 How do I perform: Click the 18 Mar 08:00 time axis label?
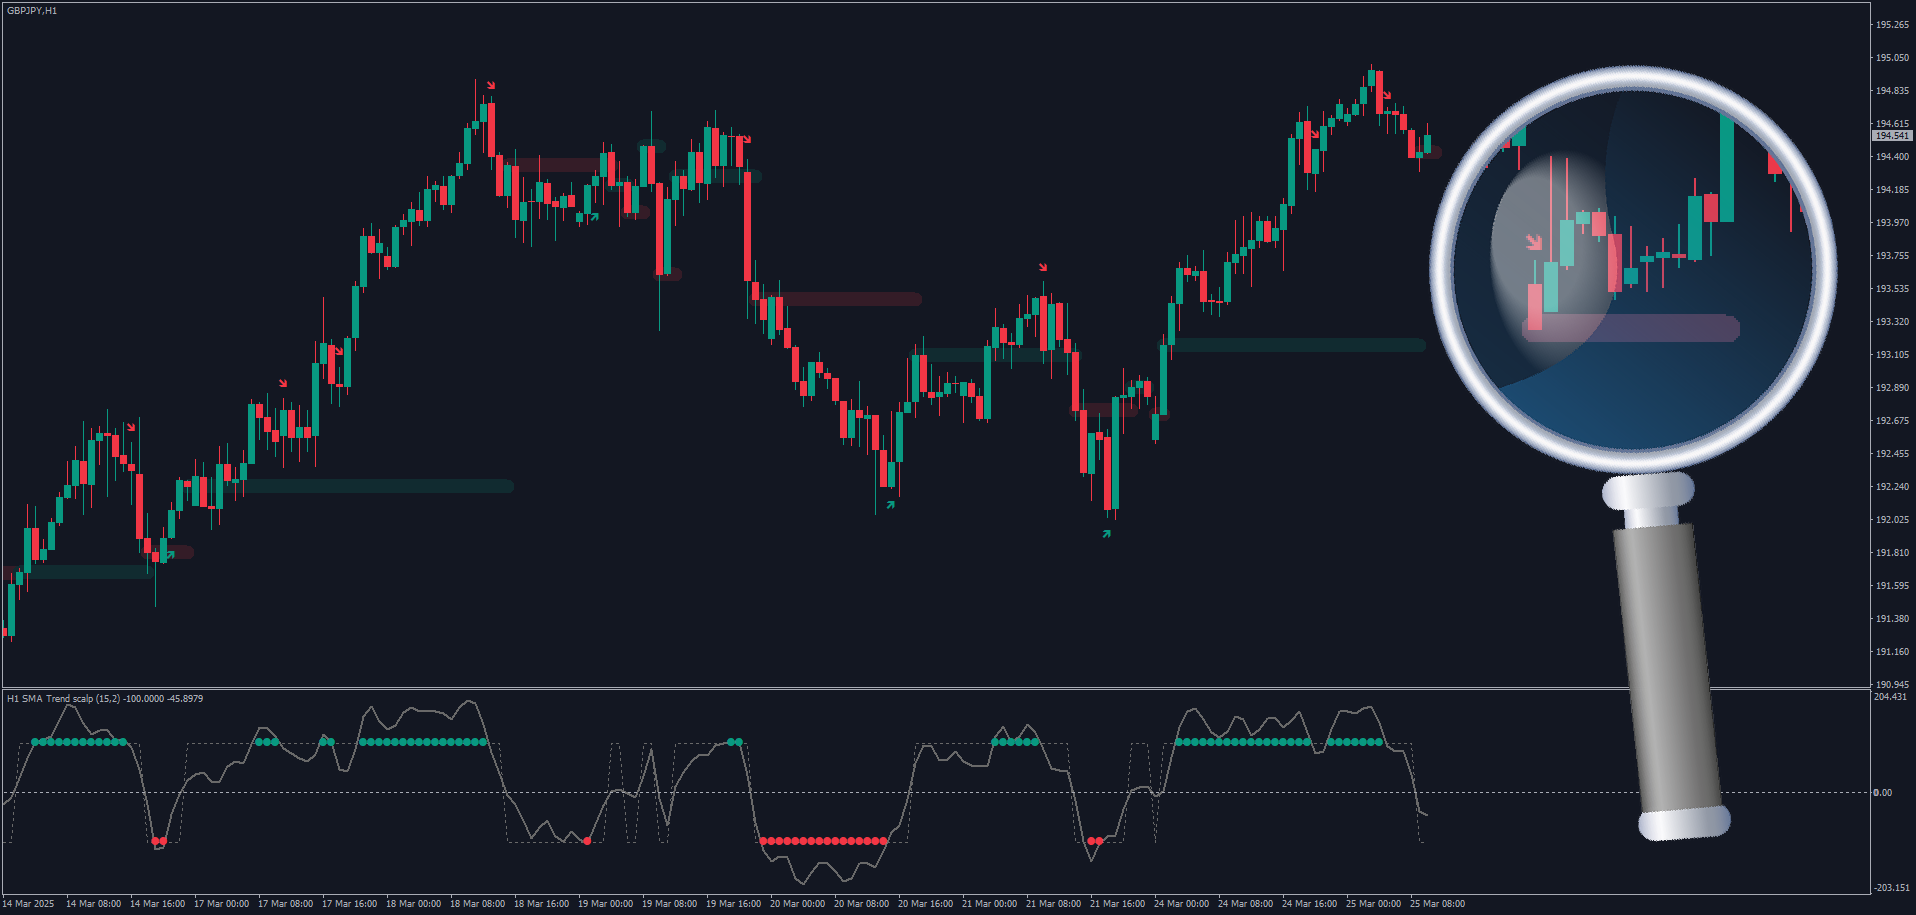click(478, 904)
